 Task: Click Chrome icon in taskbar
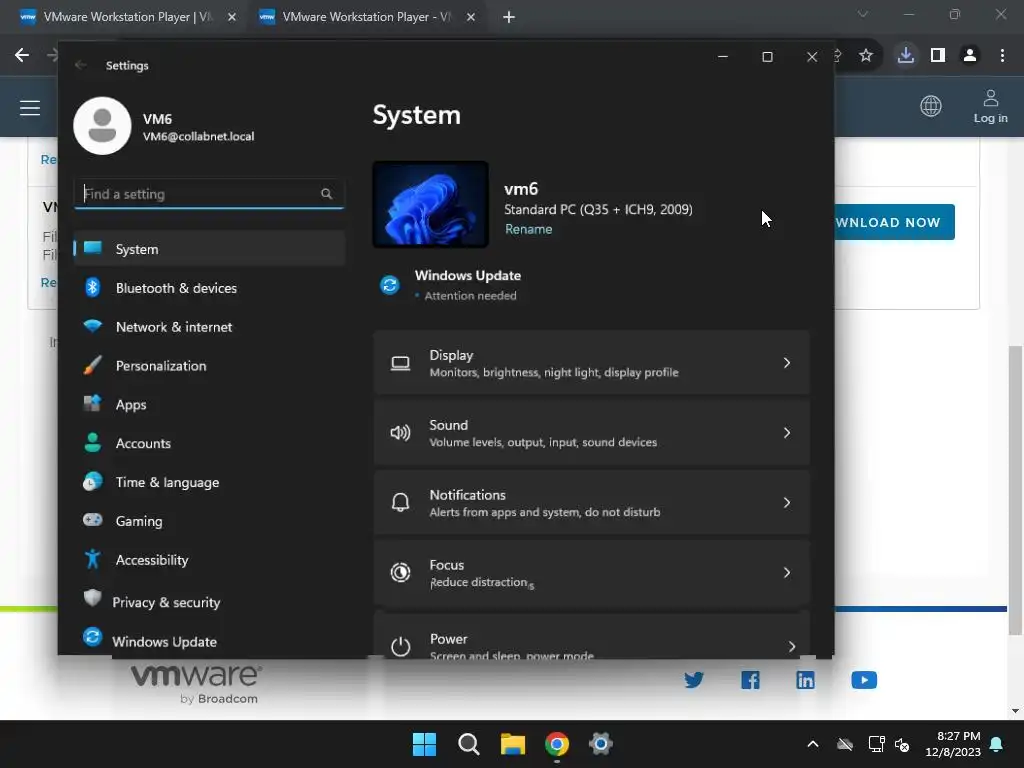557,744
